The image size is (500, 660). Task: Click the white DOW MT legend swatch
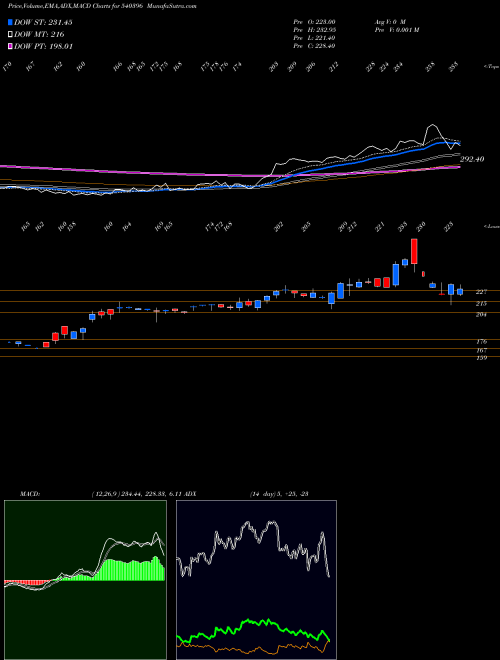pos(10,35)
